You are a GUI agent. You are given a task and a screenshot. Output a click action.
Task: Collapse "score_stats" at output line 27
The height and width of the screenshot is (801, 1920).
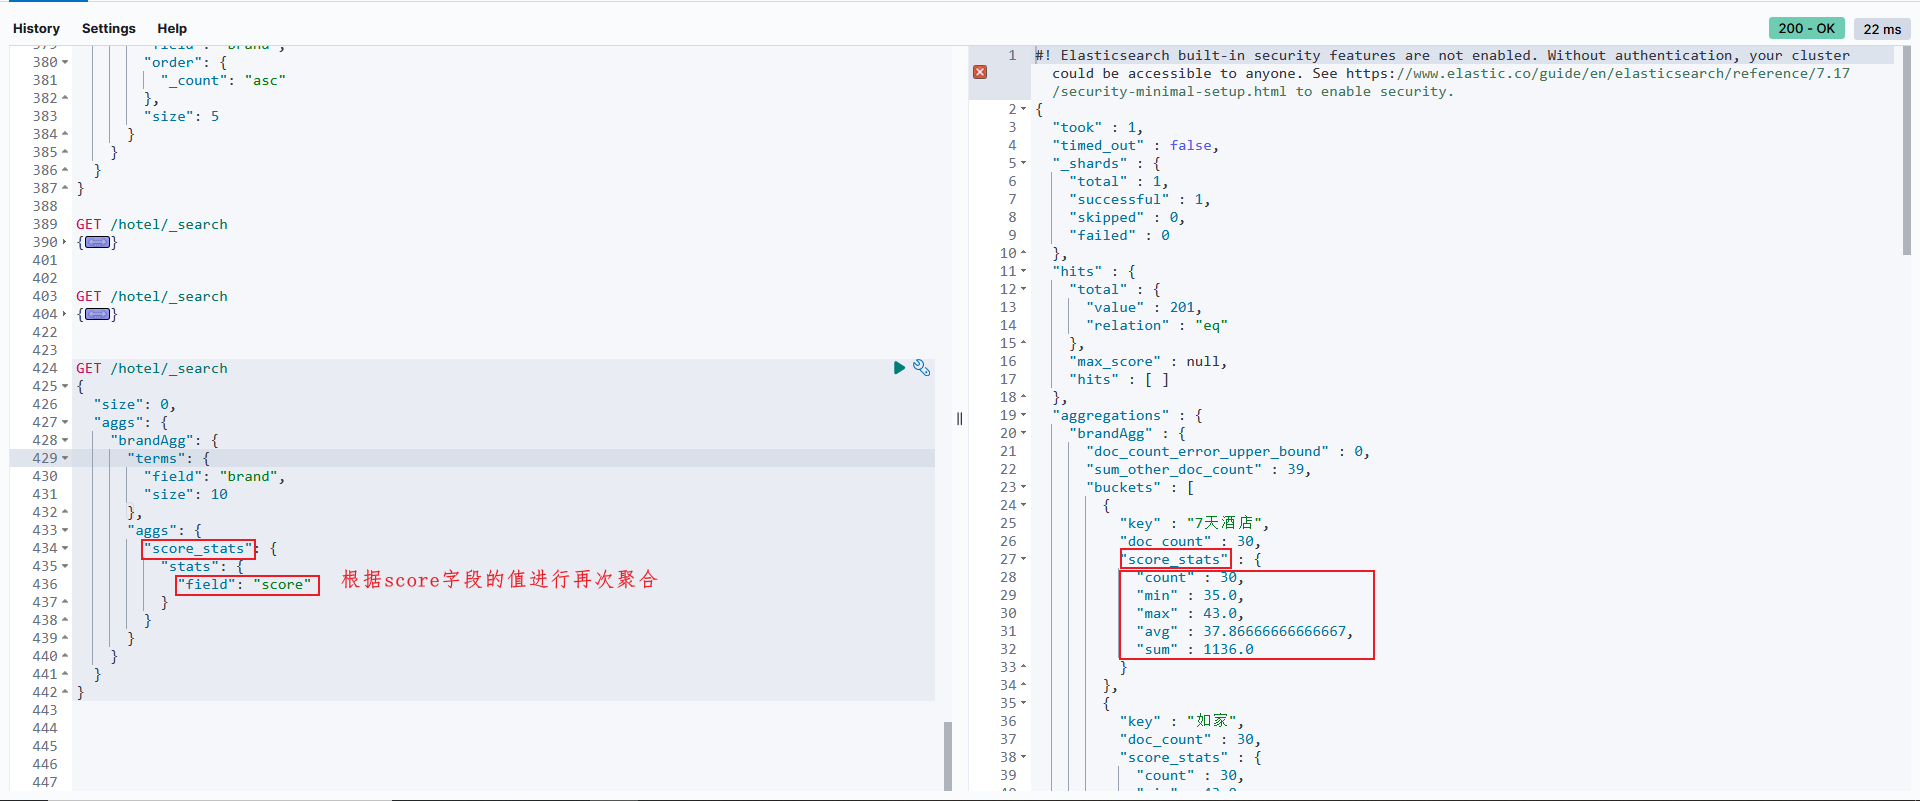pyautogui.click(x=1023, y=559)
